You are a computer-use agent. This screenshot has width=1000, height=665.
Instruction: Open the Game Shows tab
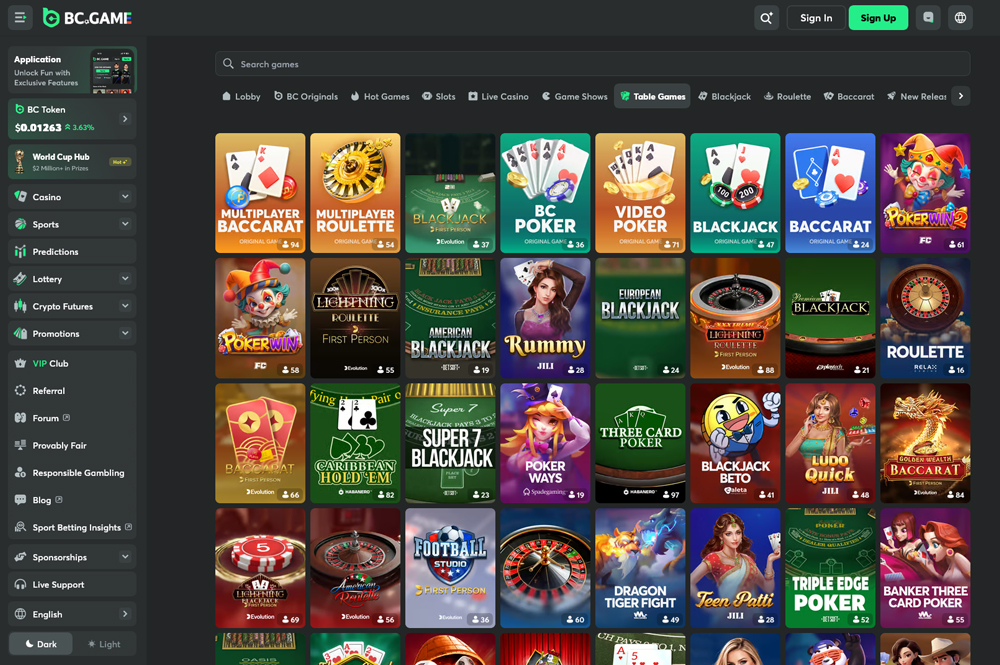point(575,96)
